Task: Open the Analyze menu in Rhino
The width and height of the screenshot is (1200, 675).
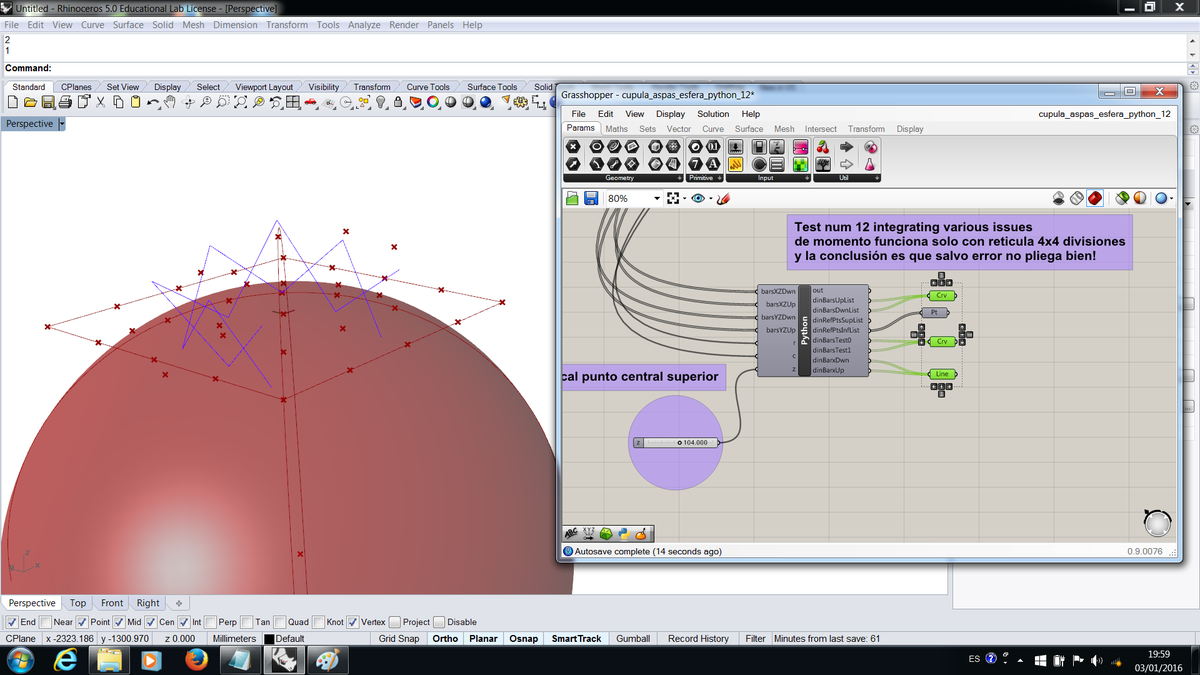Action: coord(364,25)
